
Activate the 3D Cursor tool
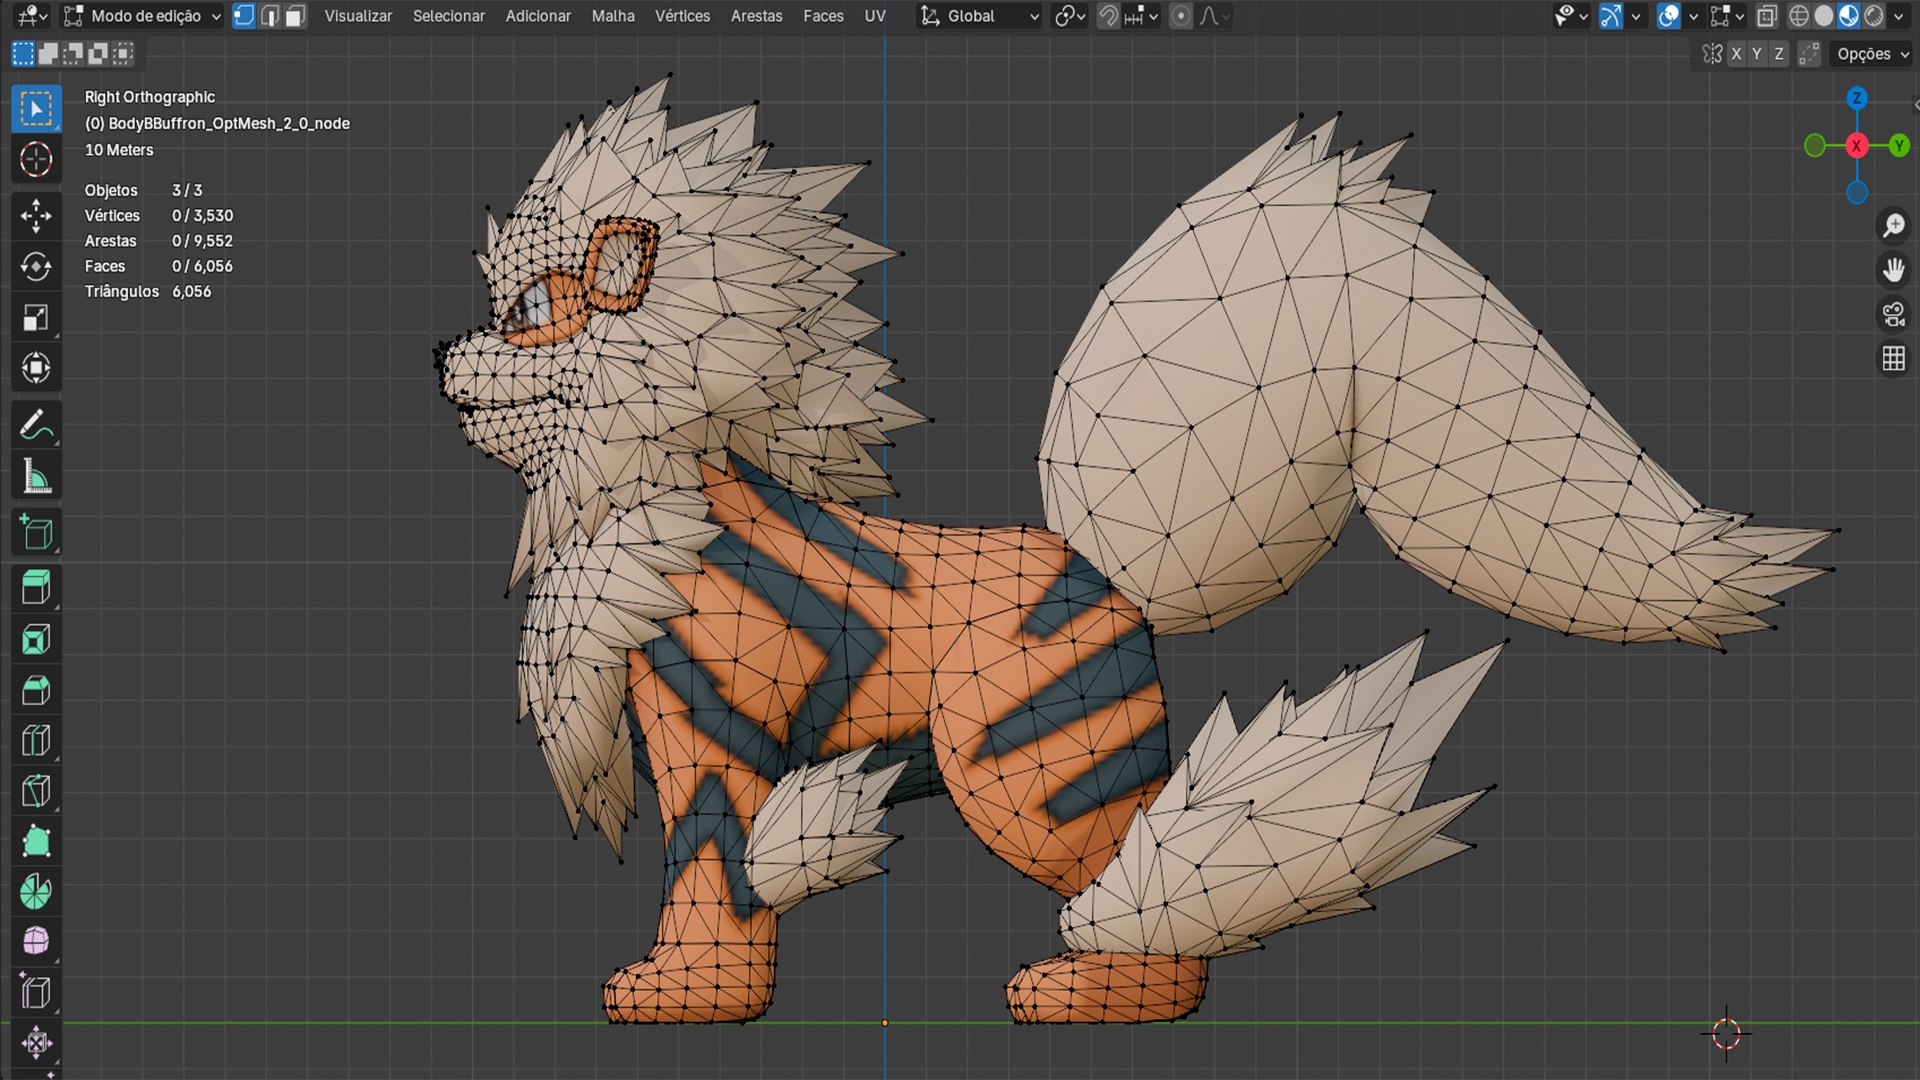(x=36, y=159)
